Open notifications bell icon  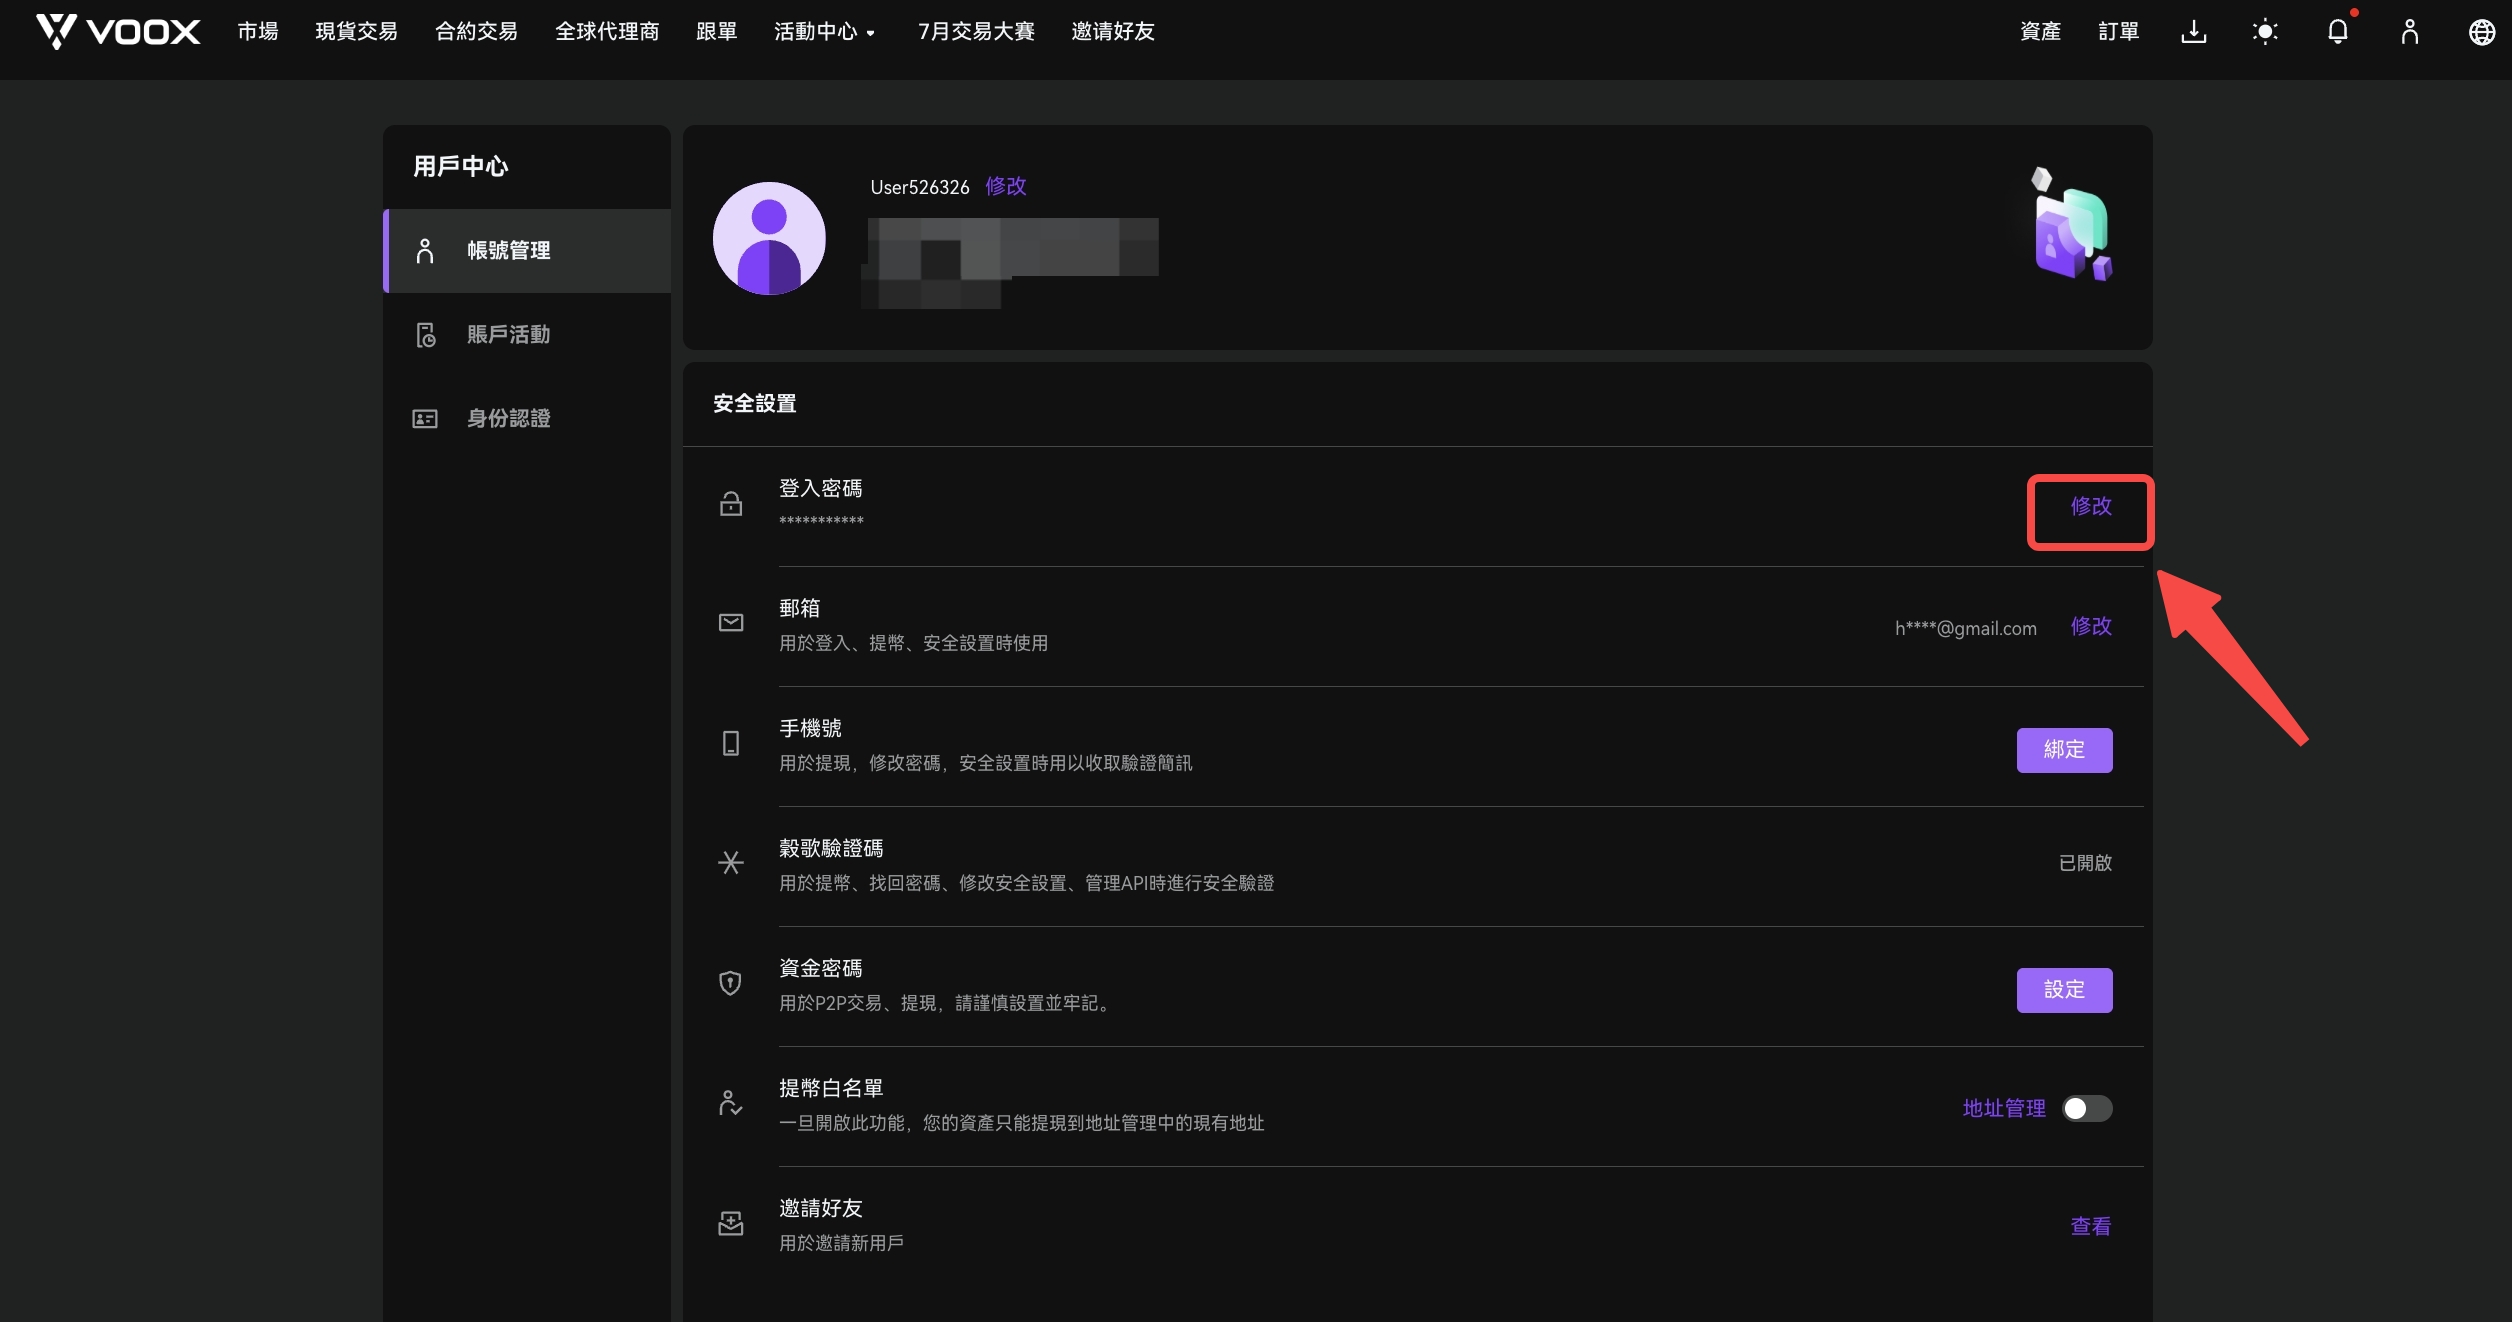pyautogui.click(x=2338, y=32)
